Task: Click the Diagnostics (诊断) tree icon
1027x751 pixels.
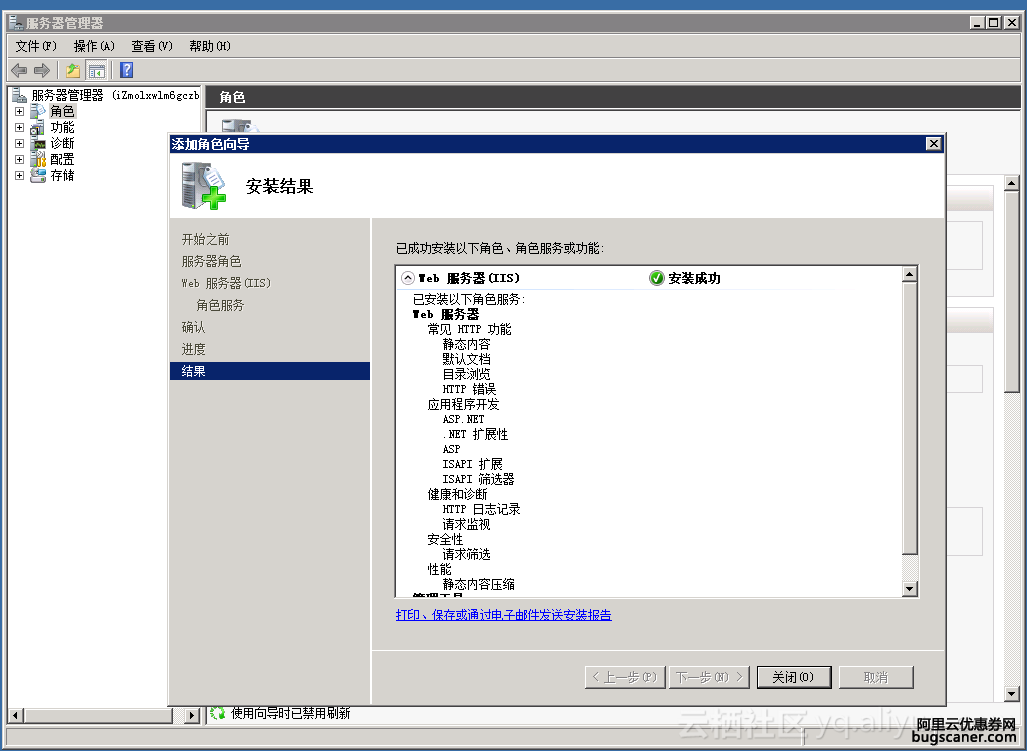Action: (39, 143)
